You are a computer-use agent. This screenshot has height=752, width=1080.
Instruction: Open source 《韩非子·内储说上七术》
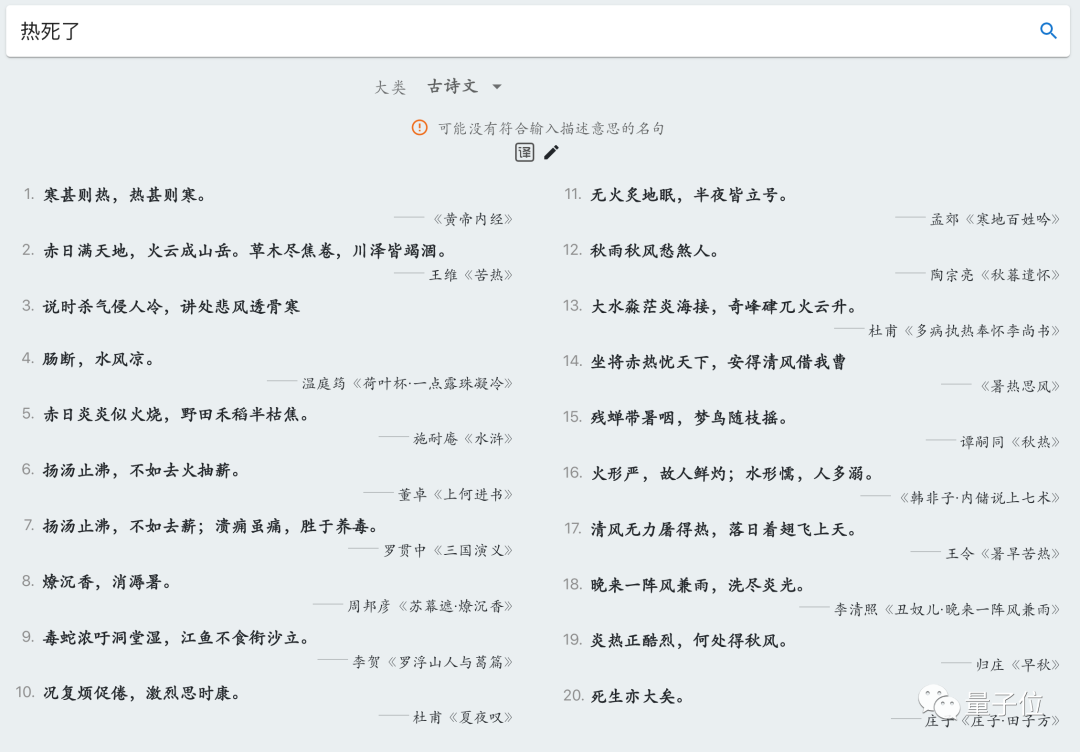pos(979,499)
